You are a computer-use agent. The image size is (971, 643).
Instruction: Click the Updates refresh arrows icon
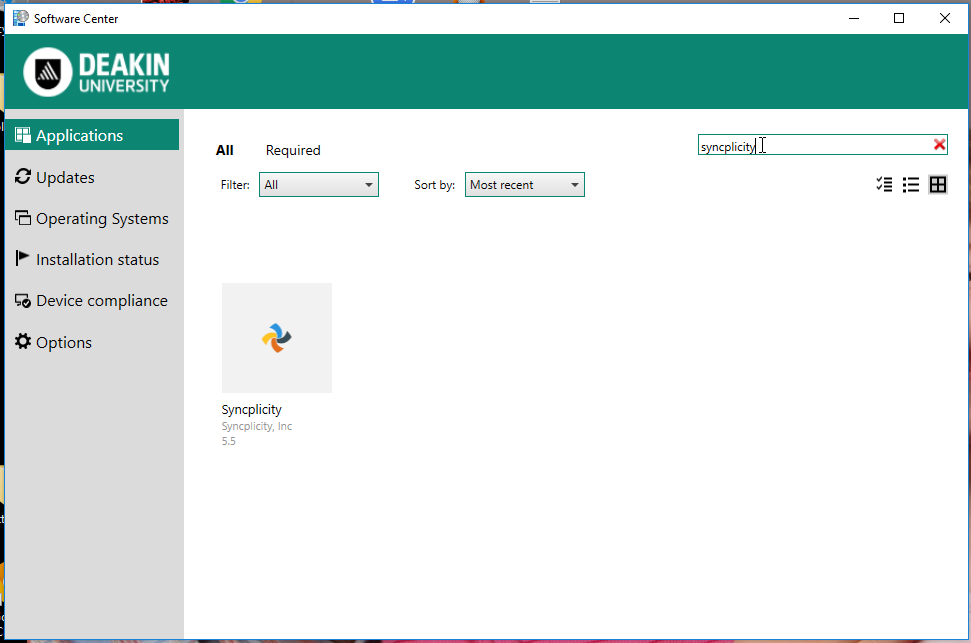point(23,177)
